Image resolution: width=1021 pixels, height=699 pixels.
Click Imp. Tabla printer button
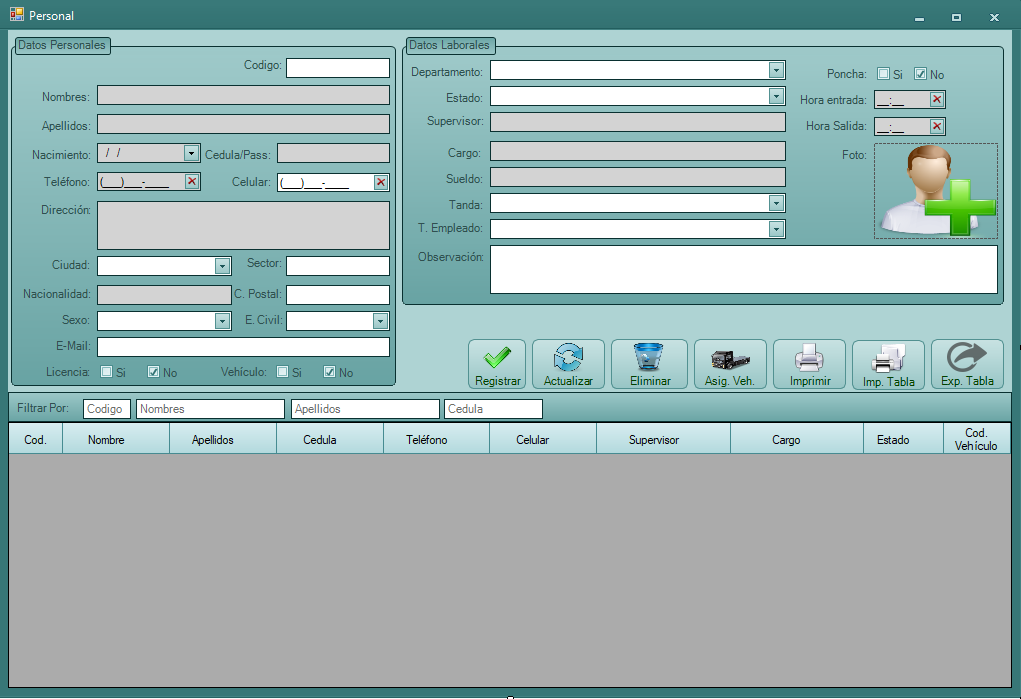point(888,365)
